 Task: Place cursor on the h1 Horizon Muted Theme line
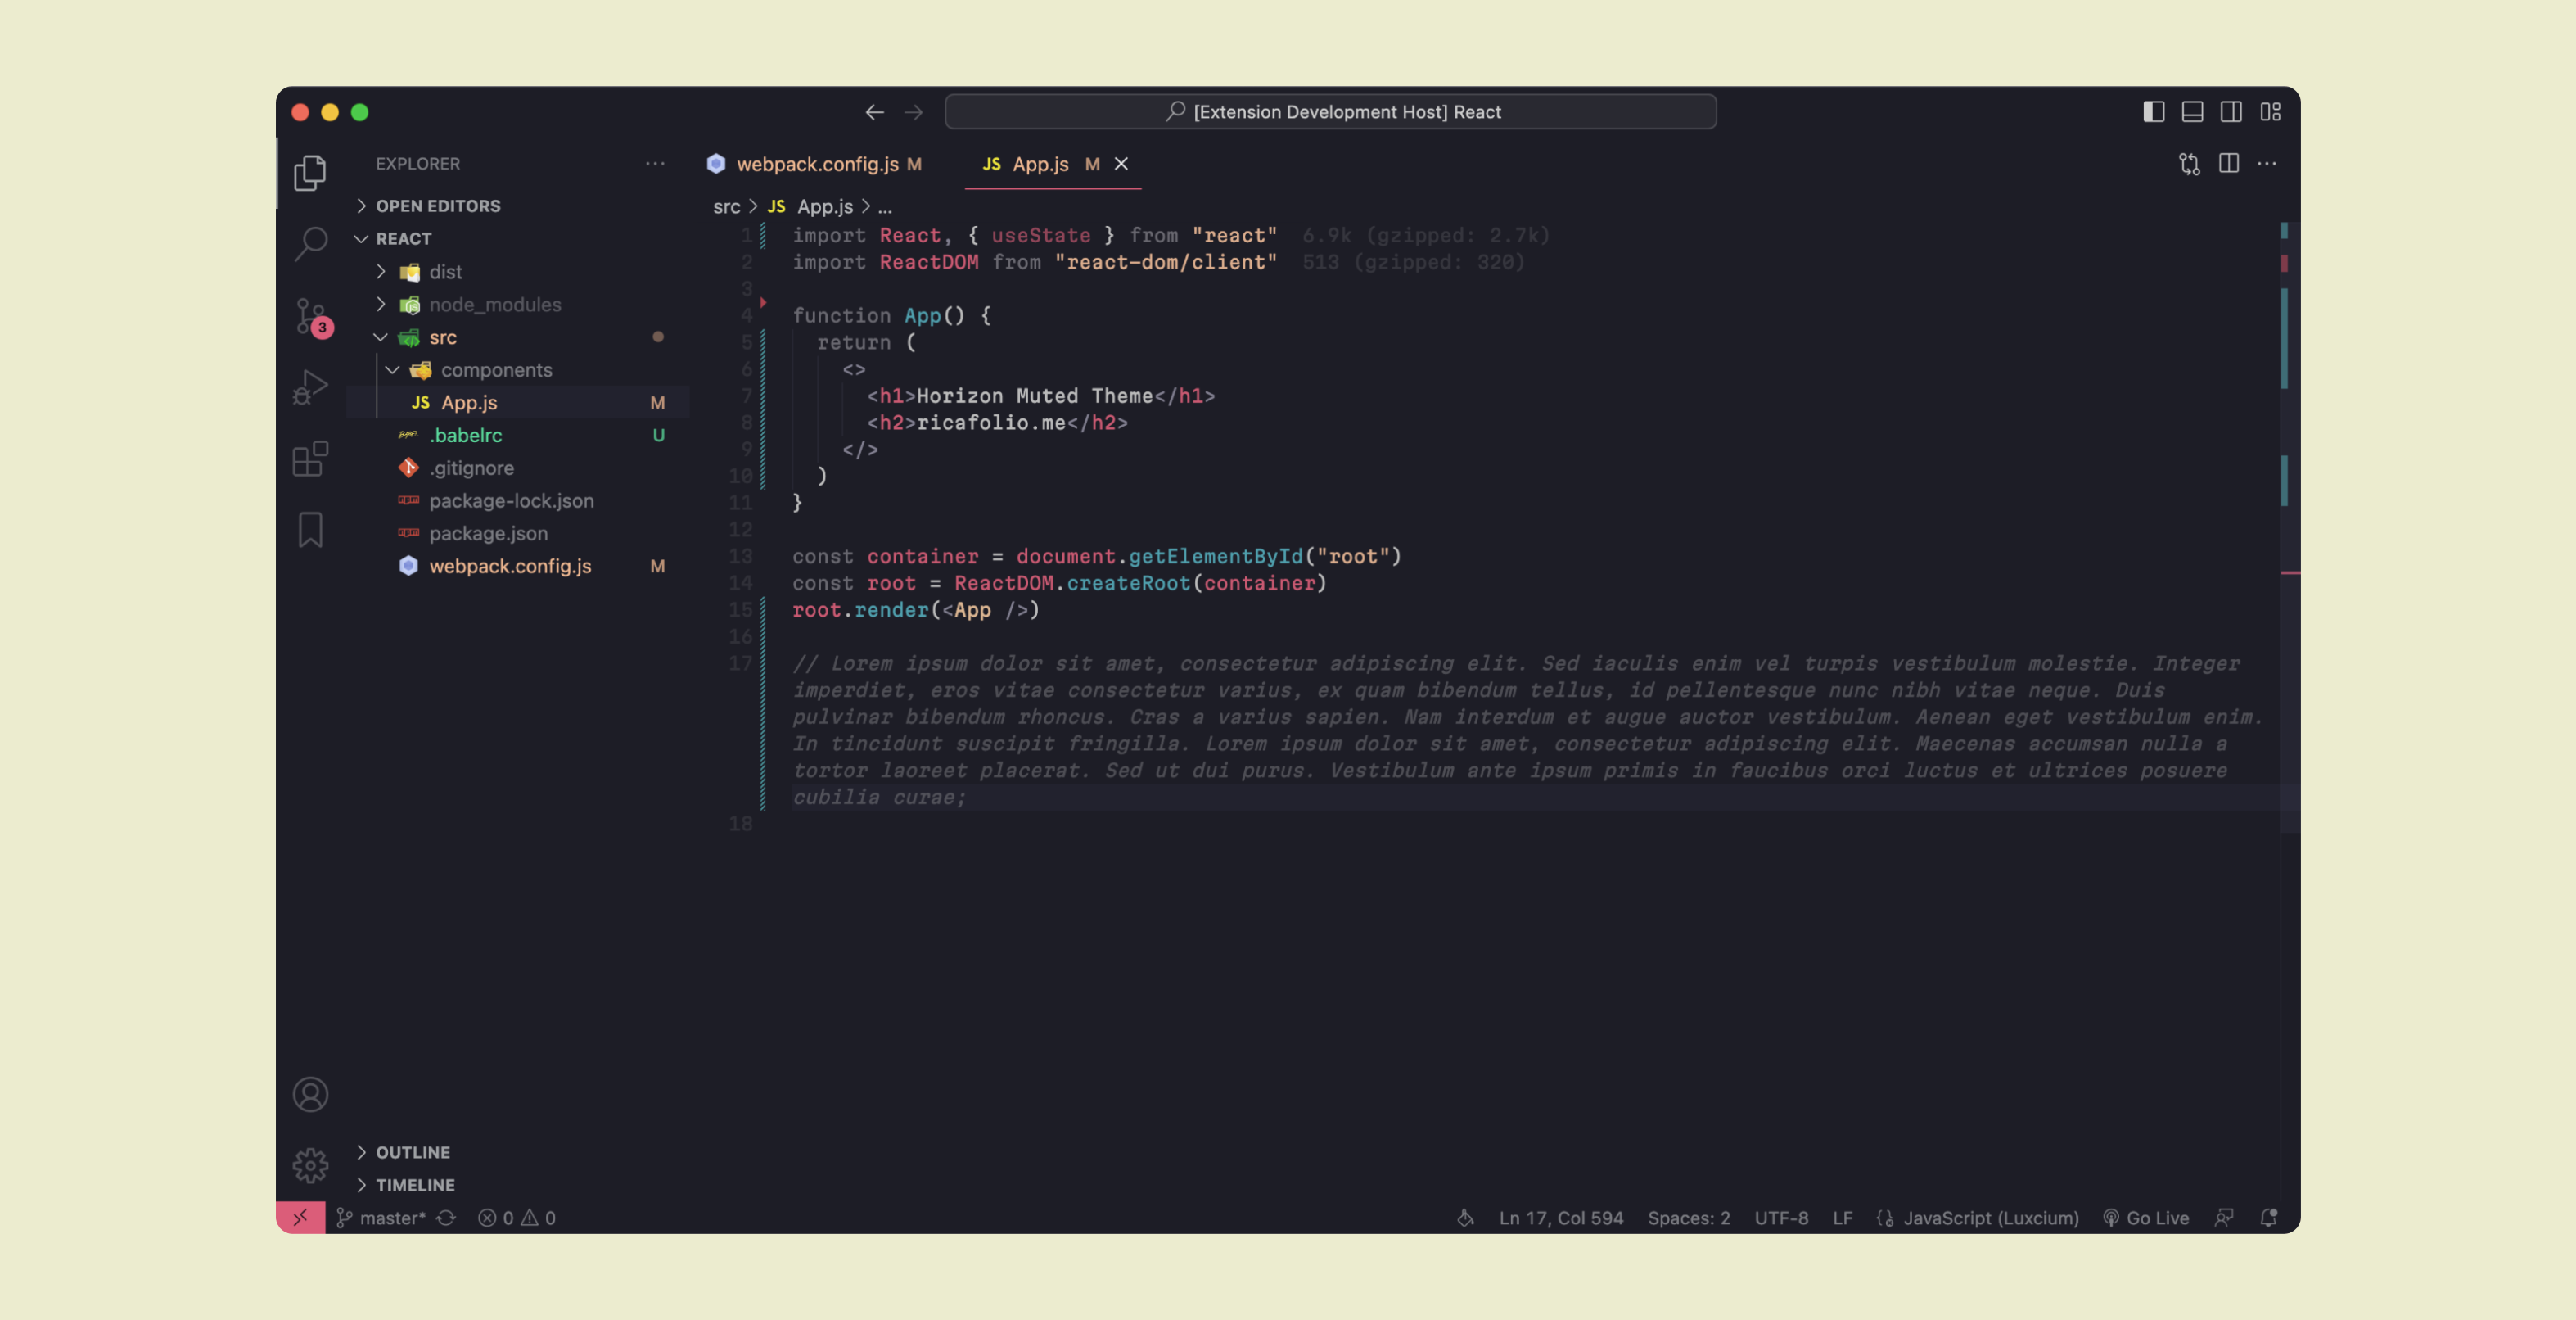click(1040, 396)
